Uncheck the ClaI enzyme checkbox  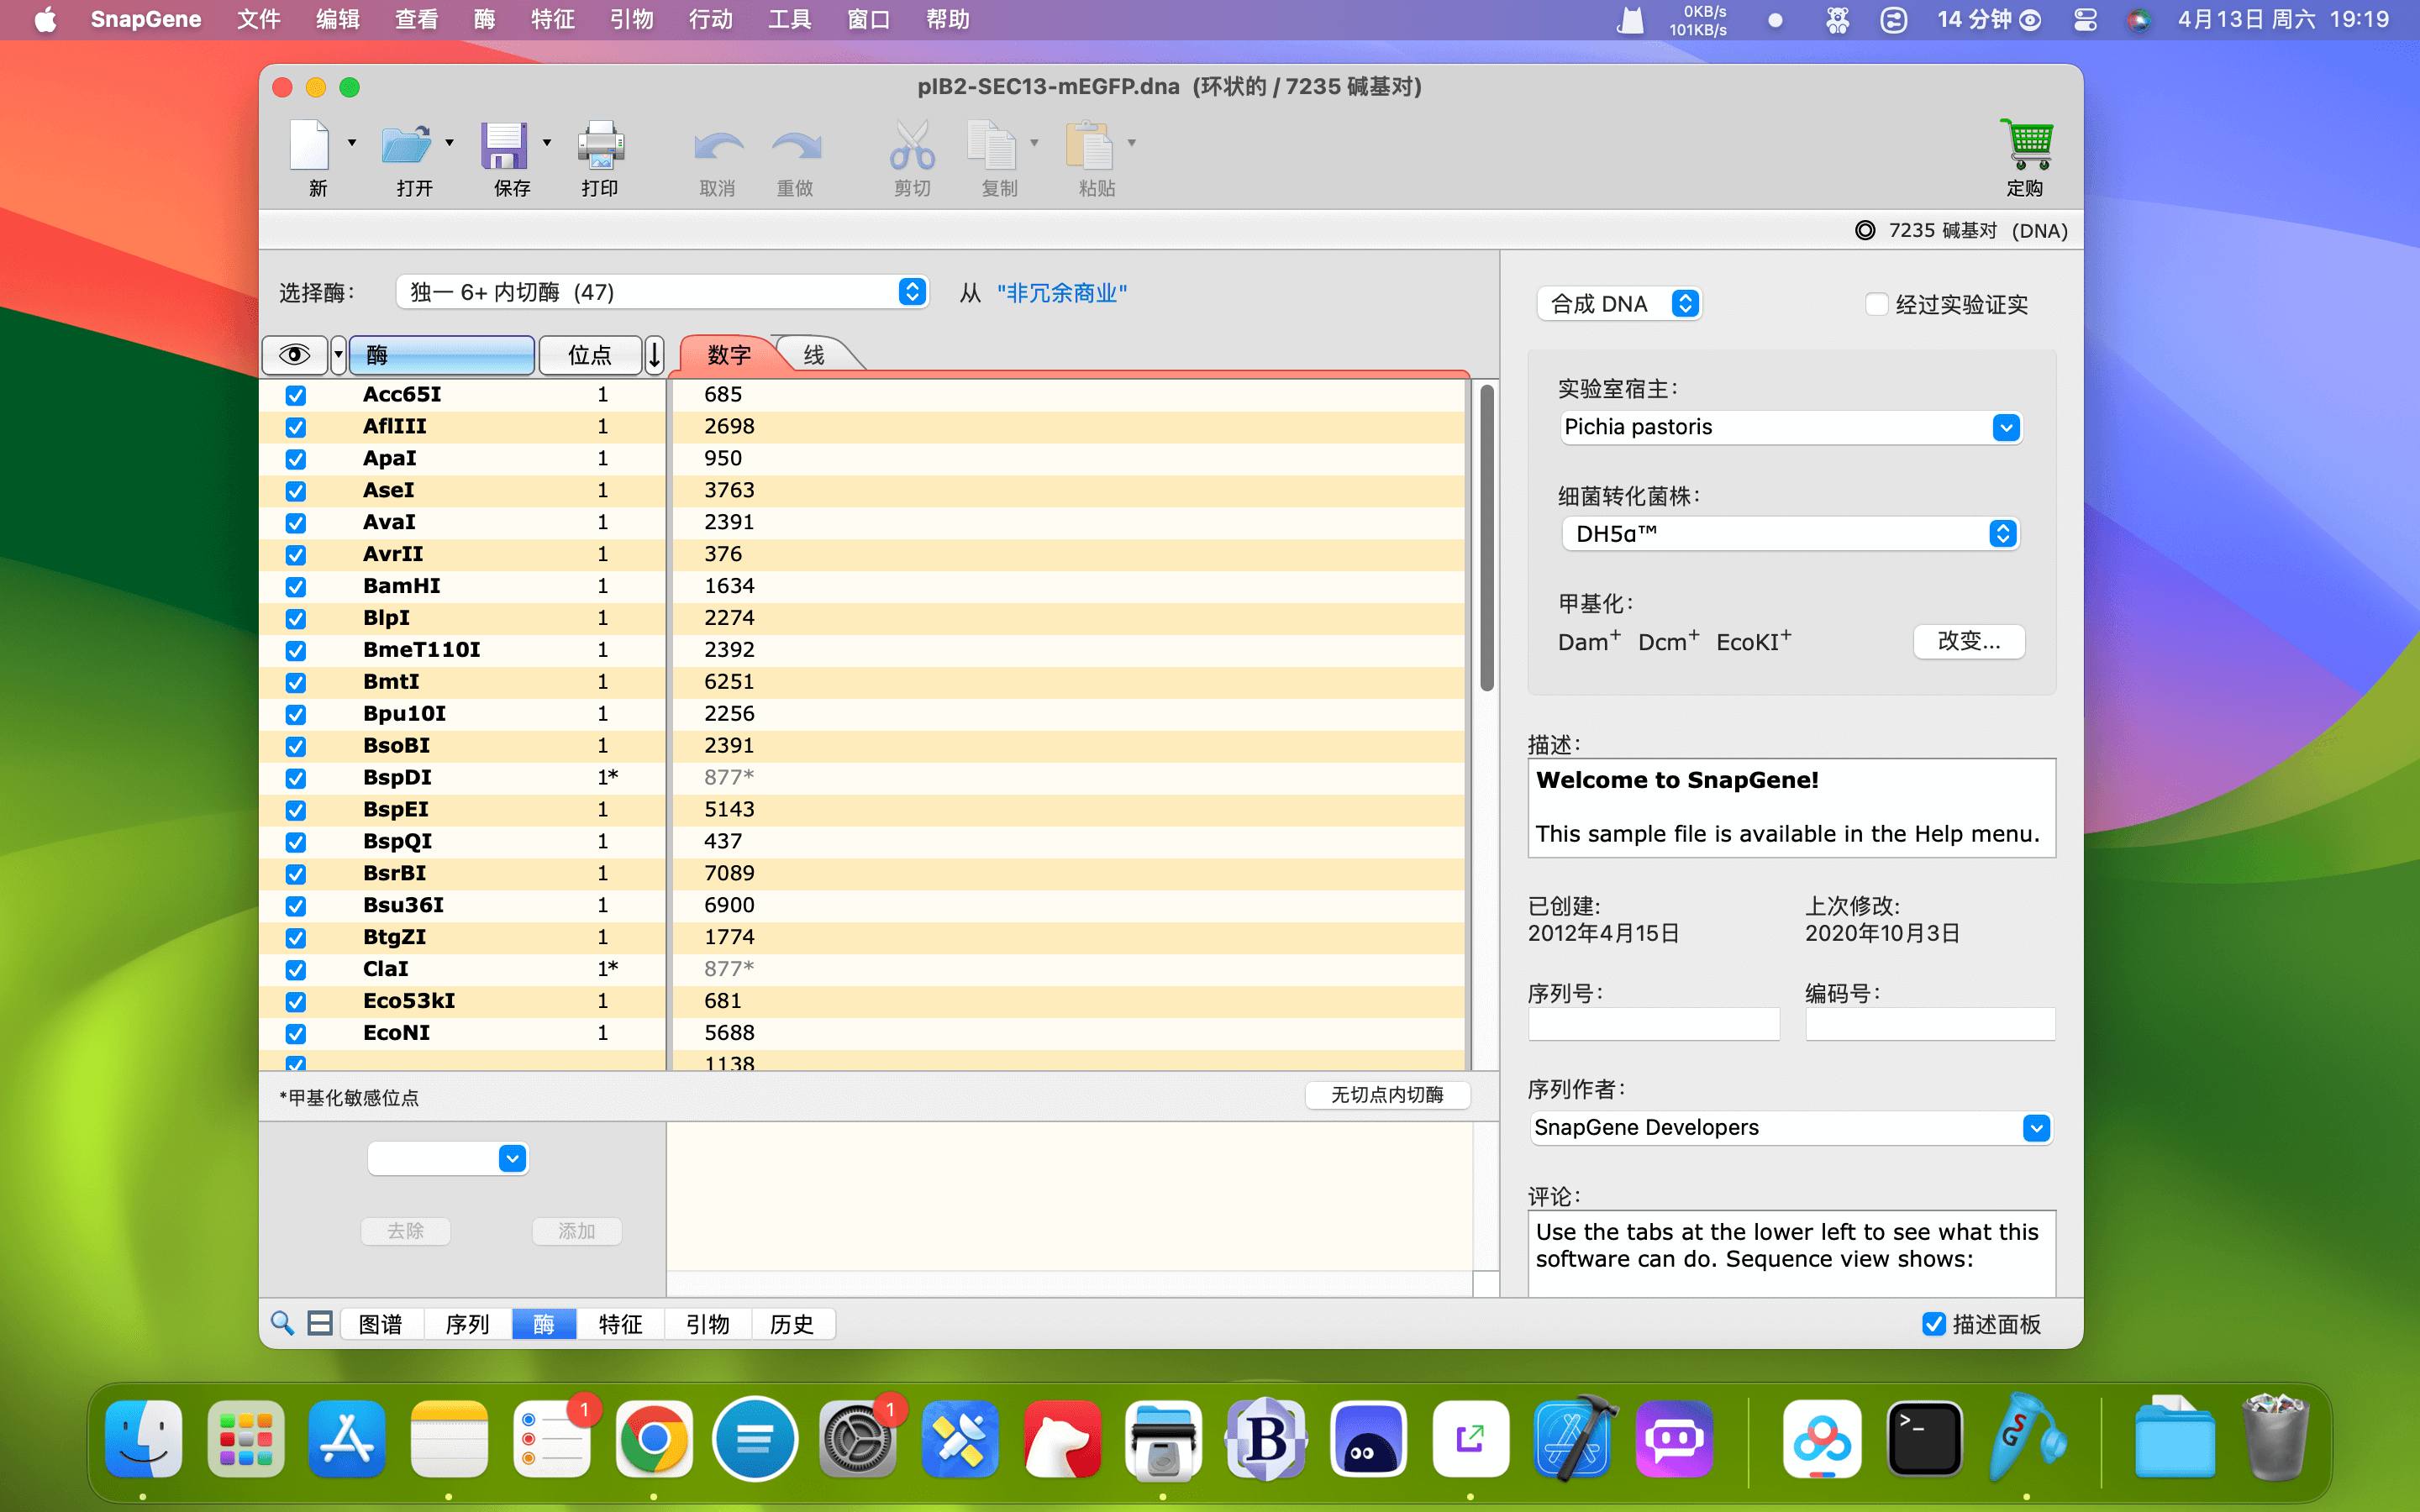click(x=295, y=970)
